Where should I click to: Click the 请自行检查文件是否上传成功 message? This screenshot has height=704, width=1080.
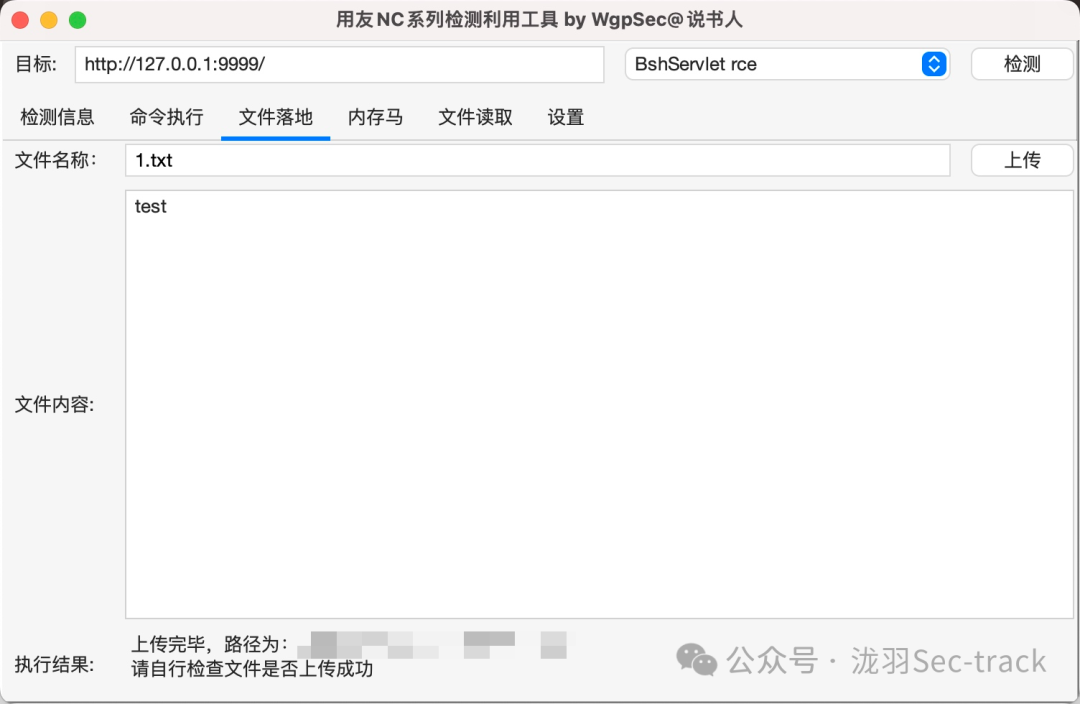(252, 669)
